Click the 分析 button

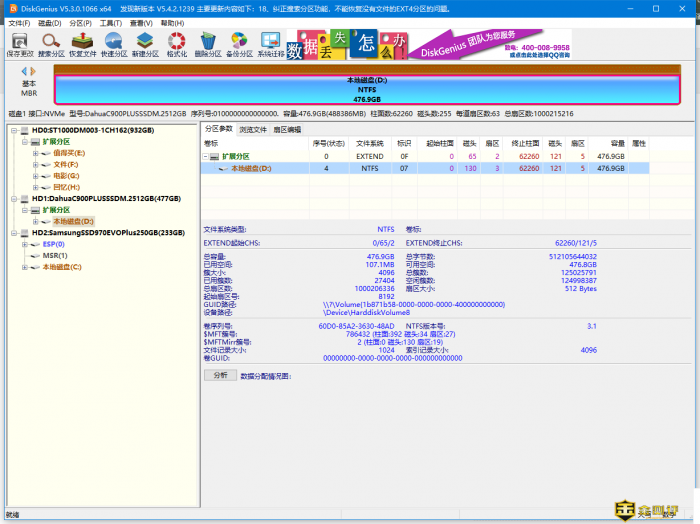(x=221, y=375)
